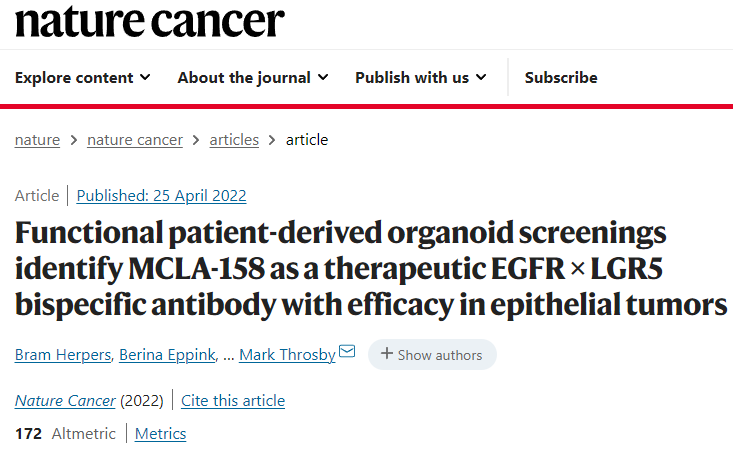This screenshot has width=733, height=450.
Task: Open author Berina Eppink link
Action: tap(167, 355)
